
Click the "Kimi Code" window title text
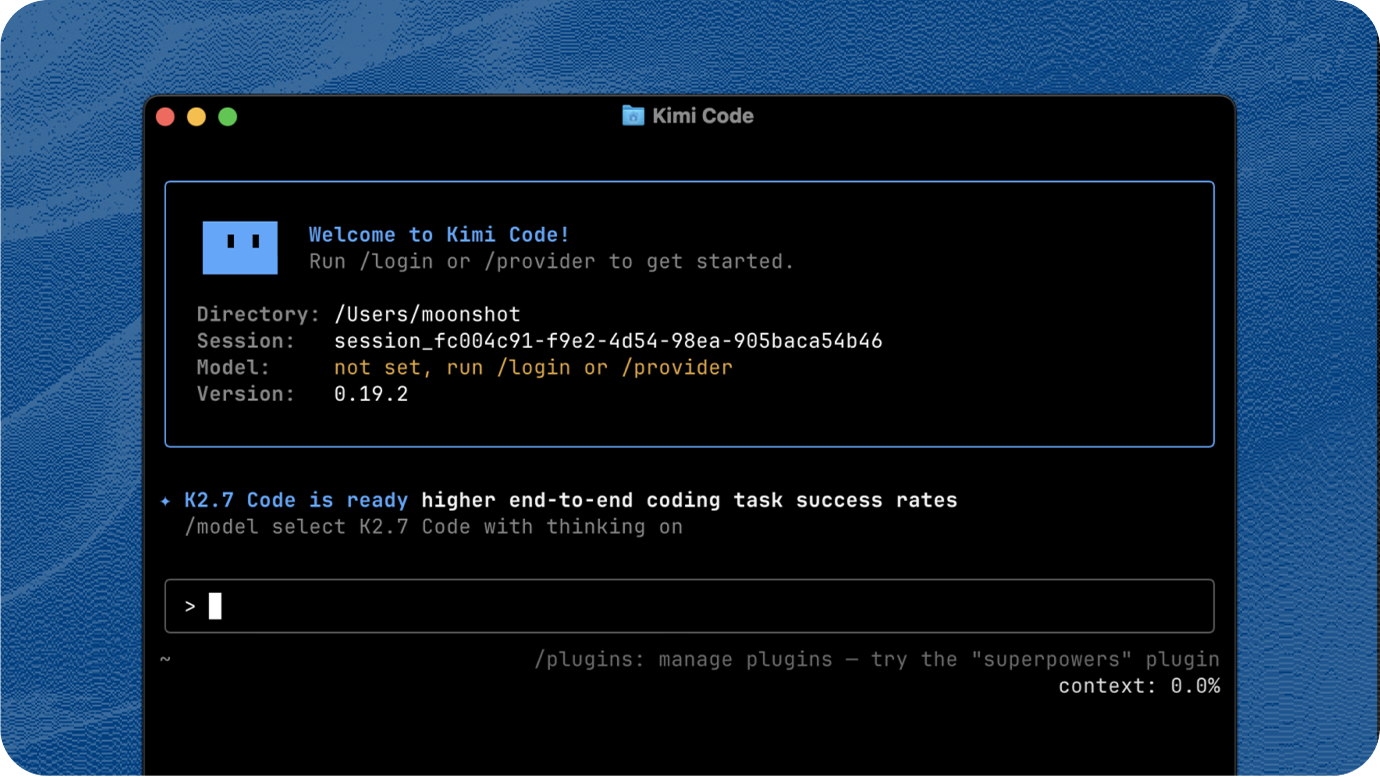(x=703, y=116)
